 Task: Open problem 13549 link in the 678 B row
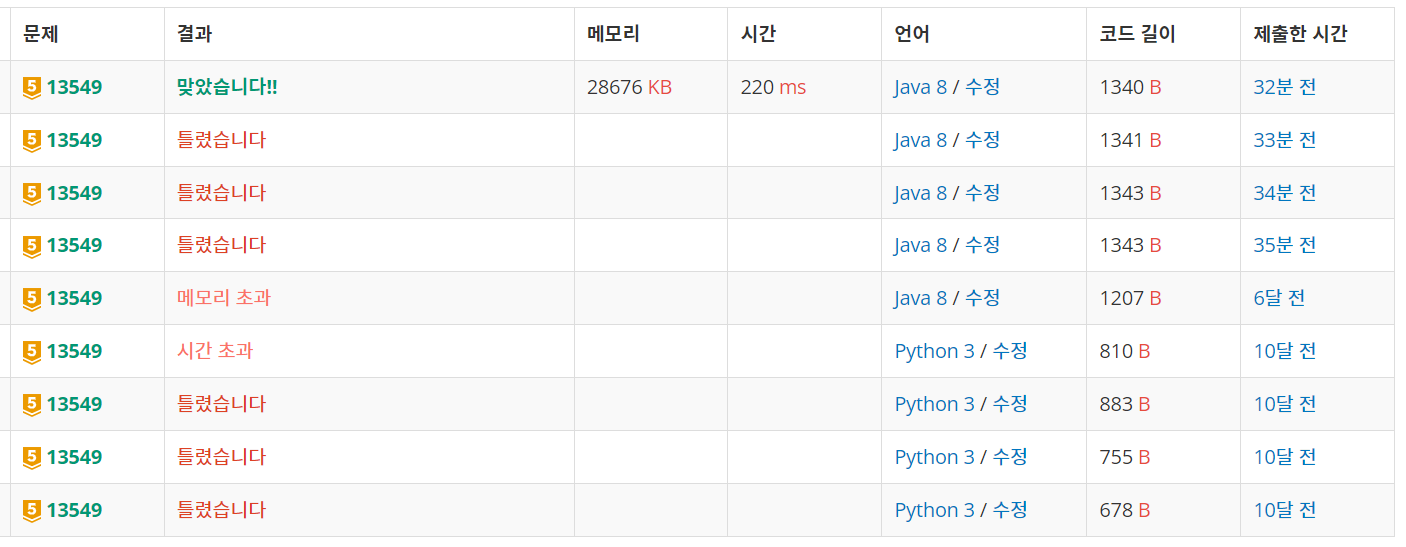coord(74,510)
